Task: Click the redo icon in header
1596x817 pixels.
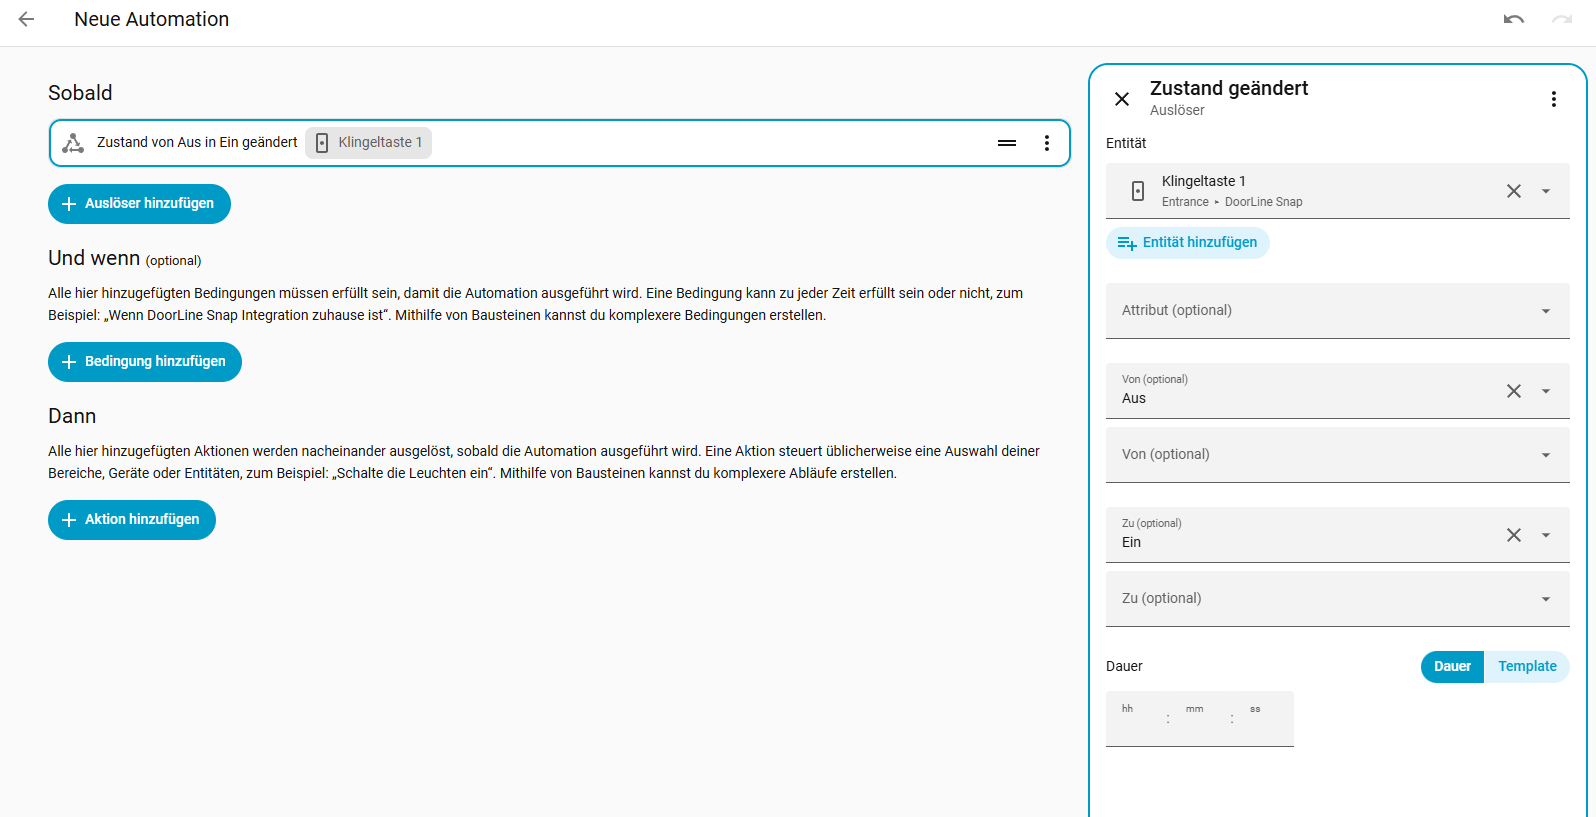Action: point(1562,19)
